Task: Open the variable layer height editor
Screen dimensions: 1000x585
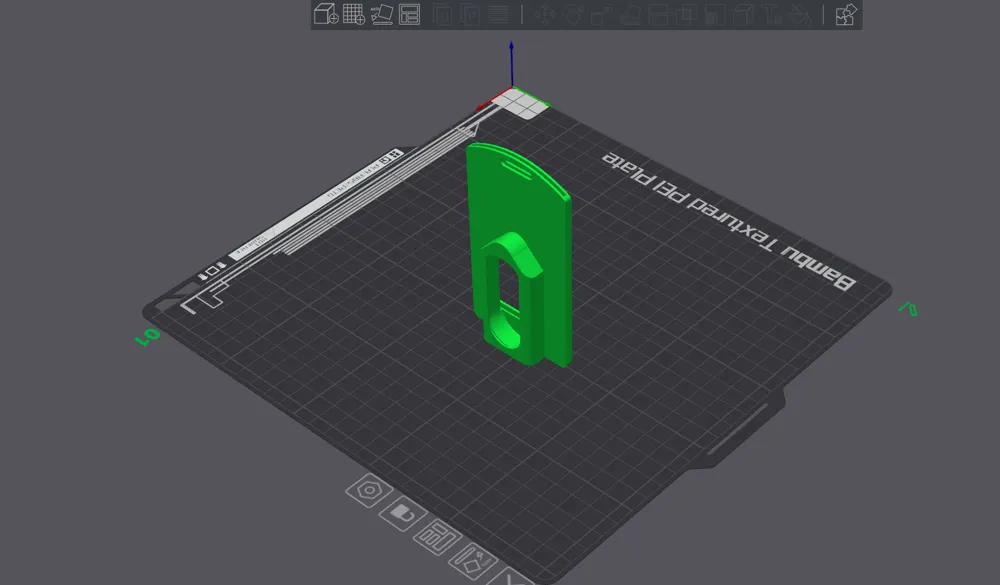Action: [x=500, y=13]
